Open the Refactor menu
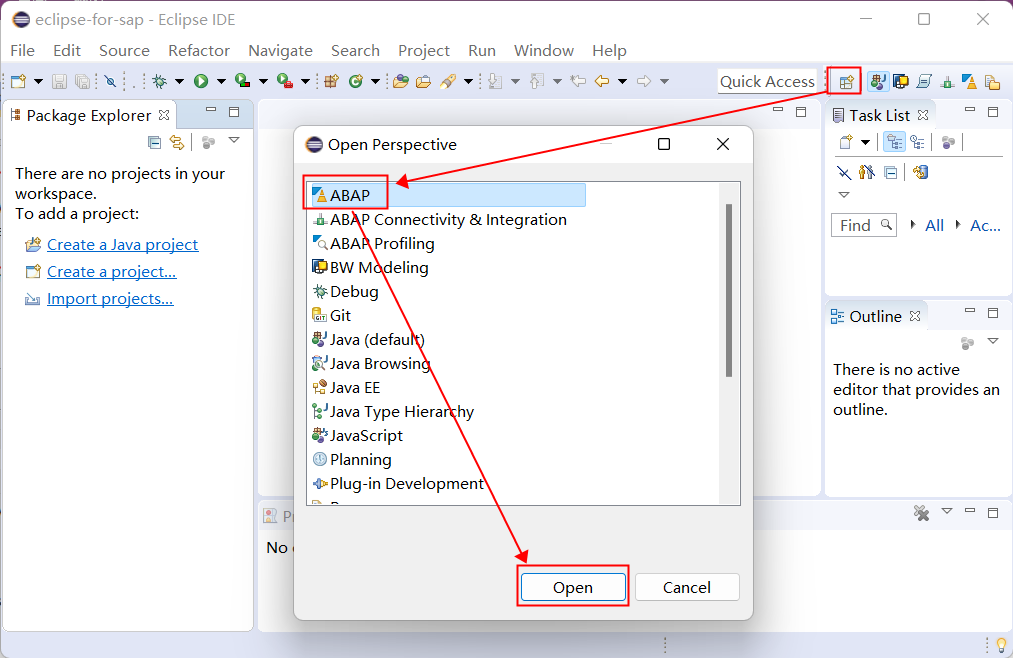1014x658 pixels. coord(199,50)
